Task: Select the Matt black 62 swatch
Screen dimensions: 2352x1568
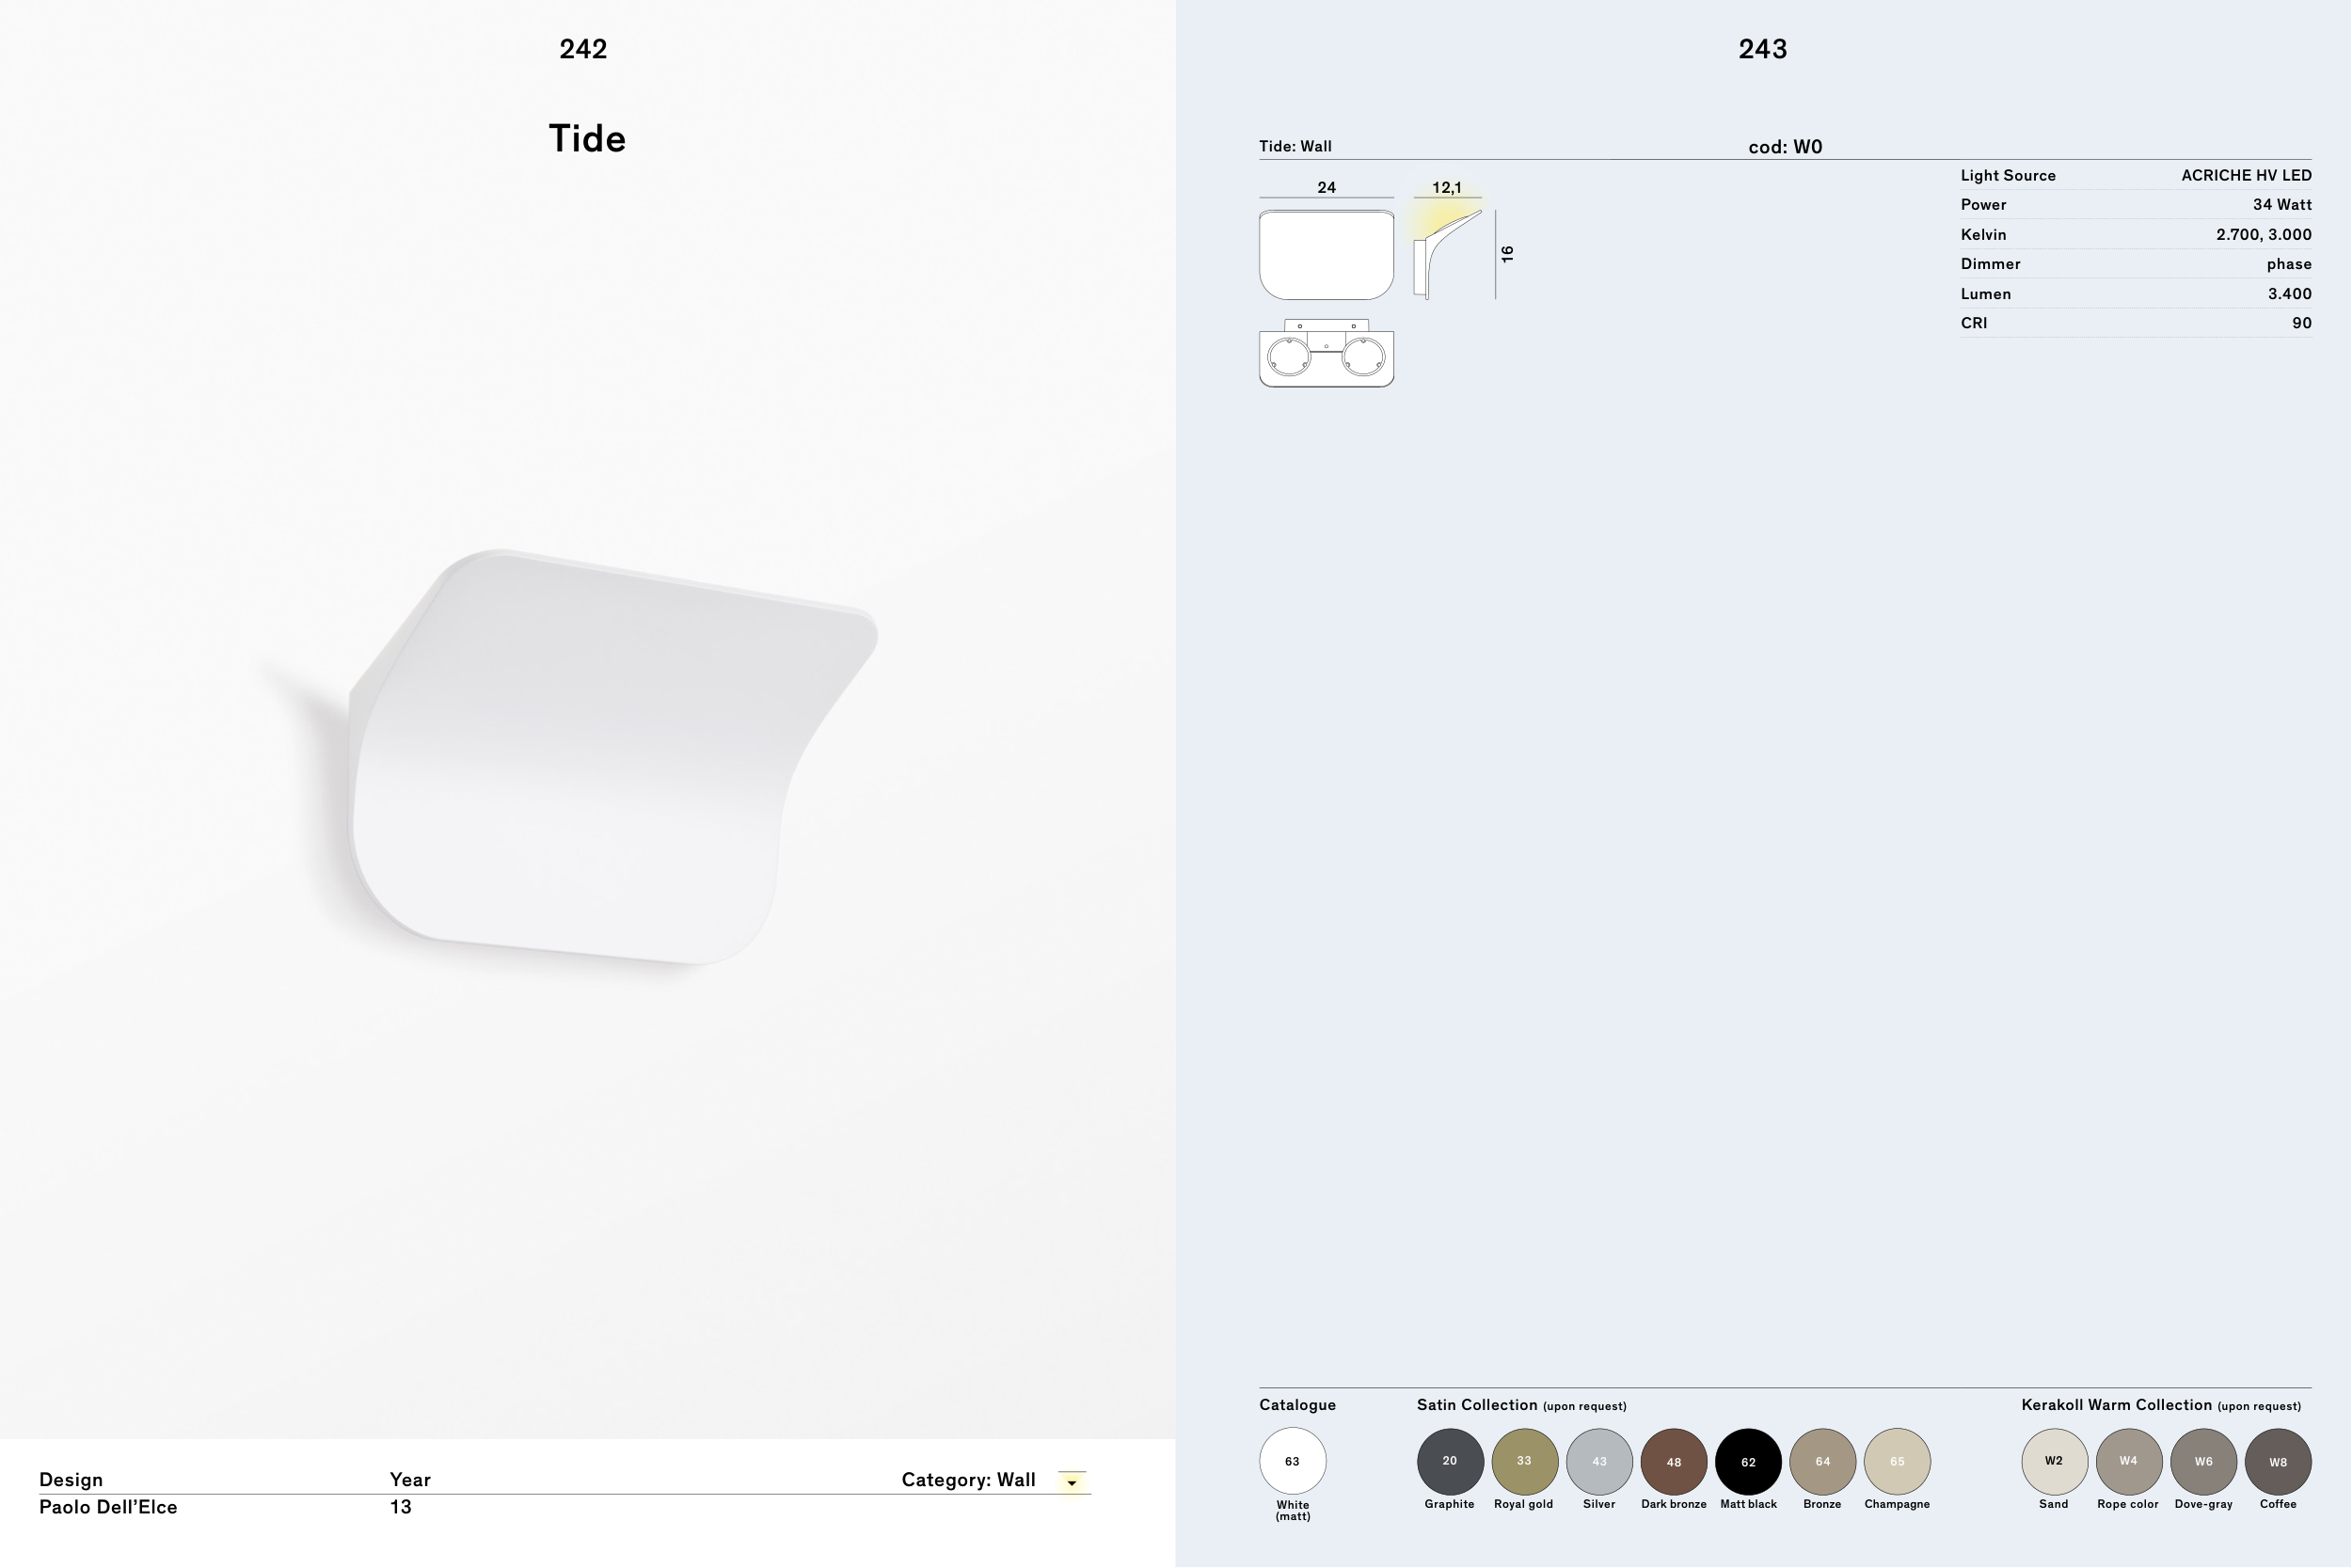Action: (1748, 1461)
